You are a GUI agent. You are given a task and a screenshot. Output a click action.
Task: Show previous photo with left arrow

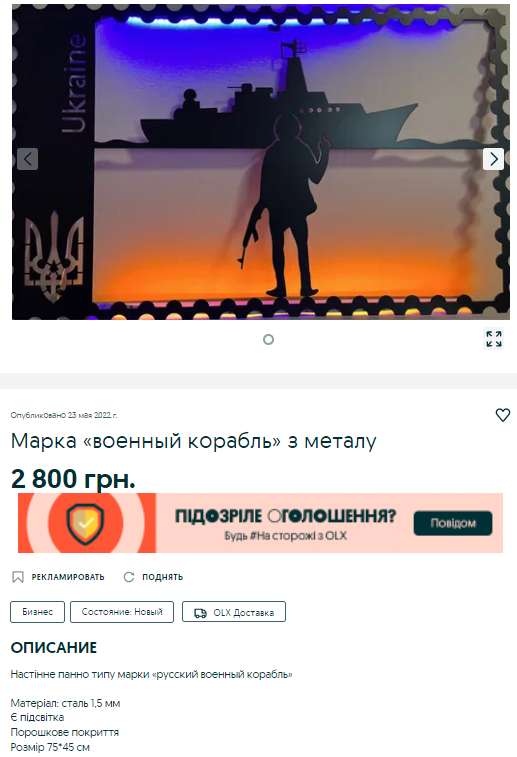point(28,159)
